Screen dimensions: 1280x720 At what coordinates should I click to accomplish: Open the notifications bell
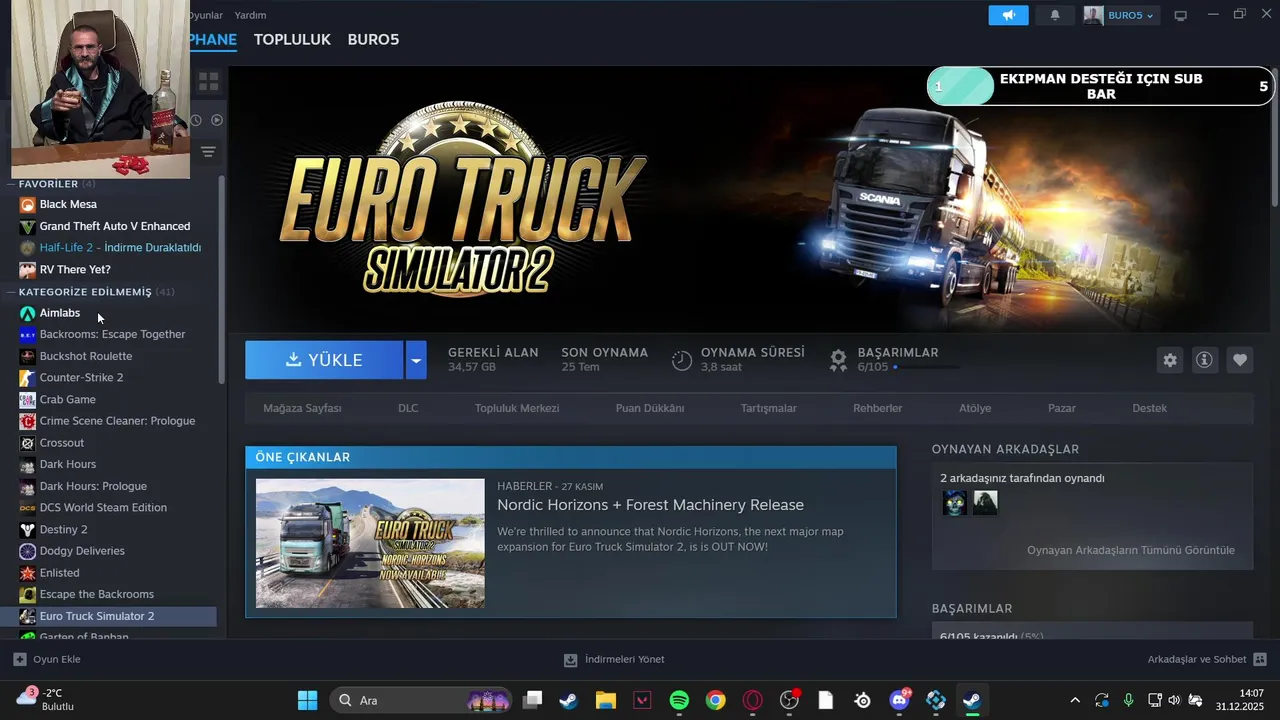(1055, 15)
